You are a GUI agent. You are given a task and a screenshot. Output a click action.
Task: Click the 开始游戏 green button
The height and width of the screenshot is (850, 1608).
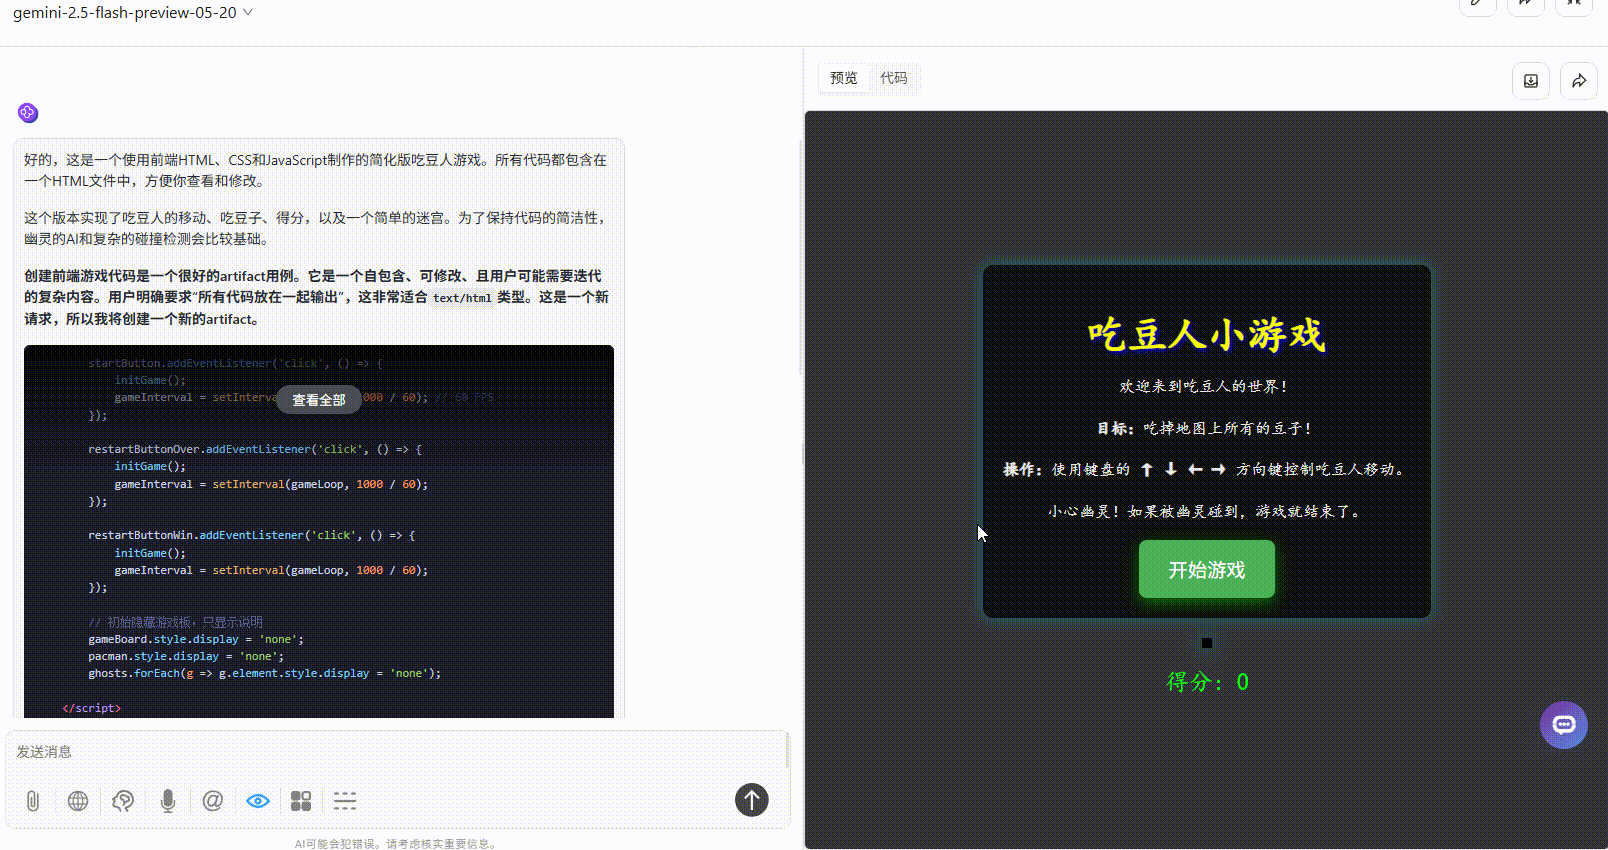[1207, 570]
